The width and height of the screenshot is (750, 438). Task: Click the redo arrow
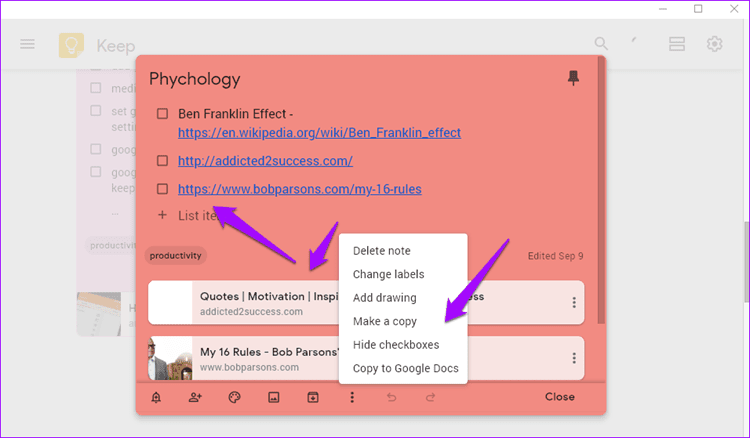(430, 397)
